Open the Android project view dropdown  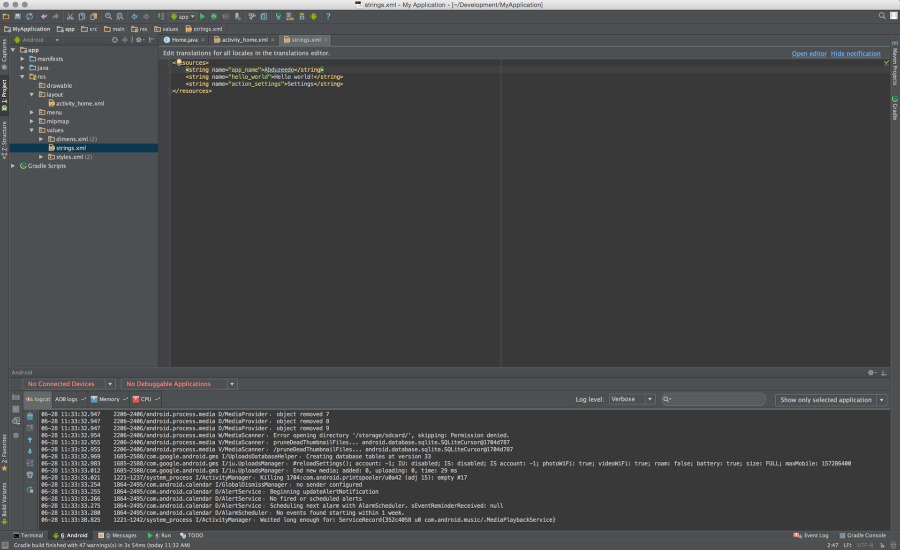coord(36,40)
